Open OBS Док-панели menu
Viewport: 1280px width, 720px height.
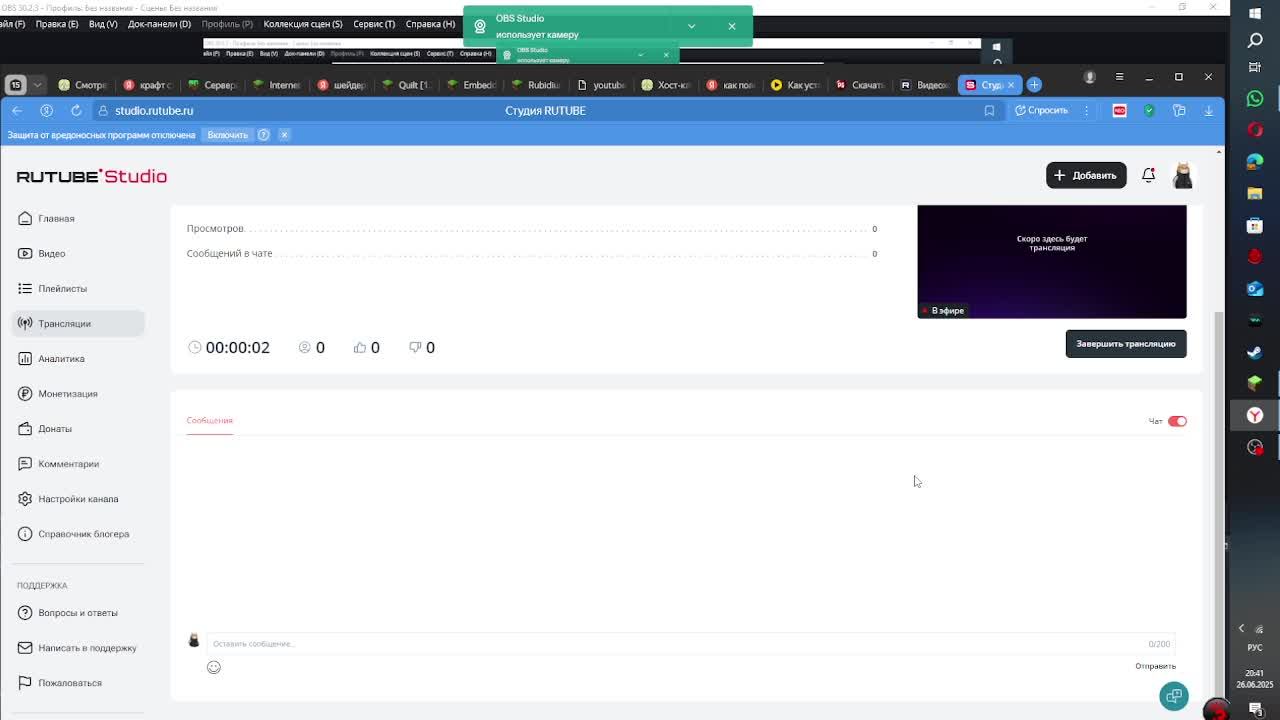159,24
